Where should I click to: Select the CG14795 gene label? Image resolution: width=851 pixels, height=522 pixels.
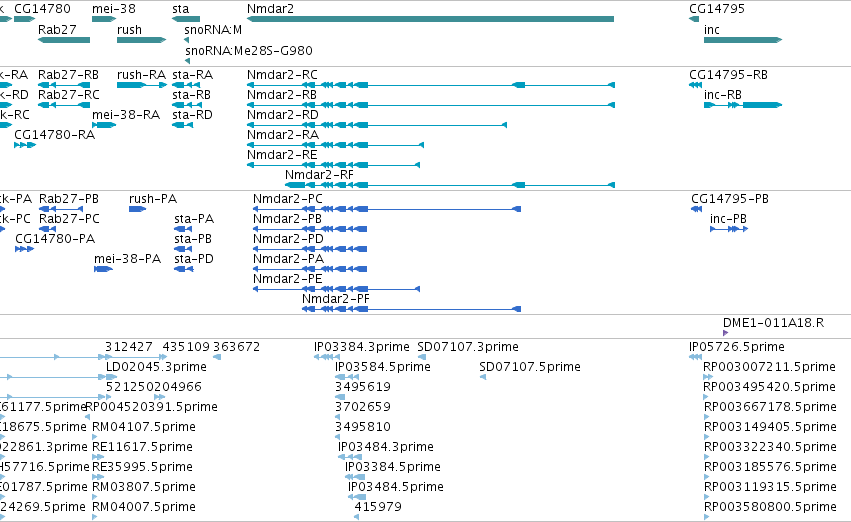click(717, 9)
